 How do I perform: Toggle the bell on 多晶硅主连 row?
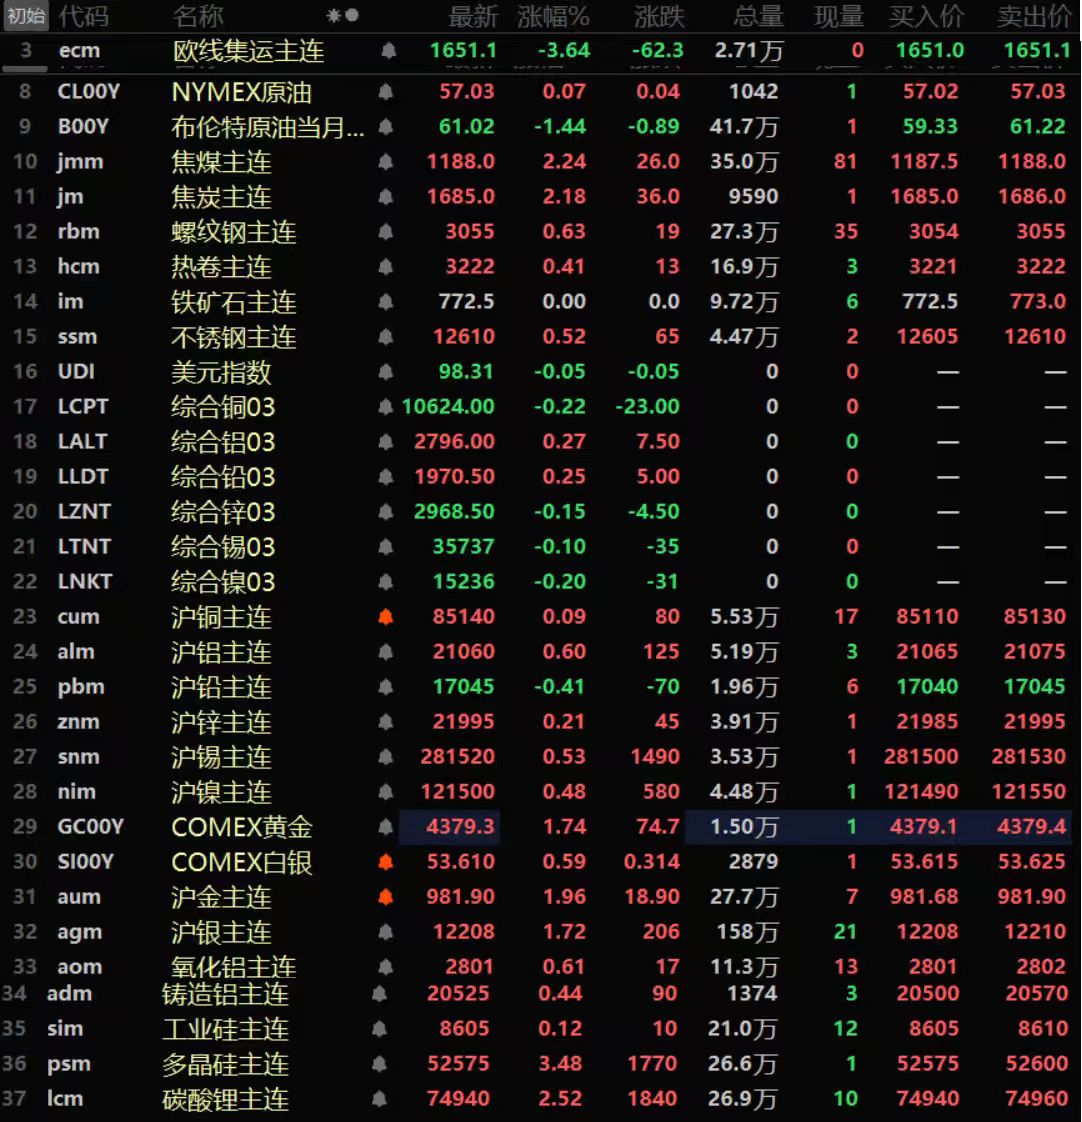(379, 1064)
